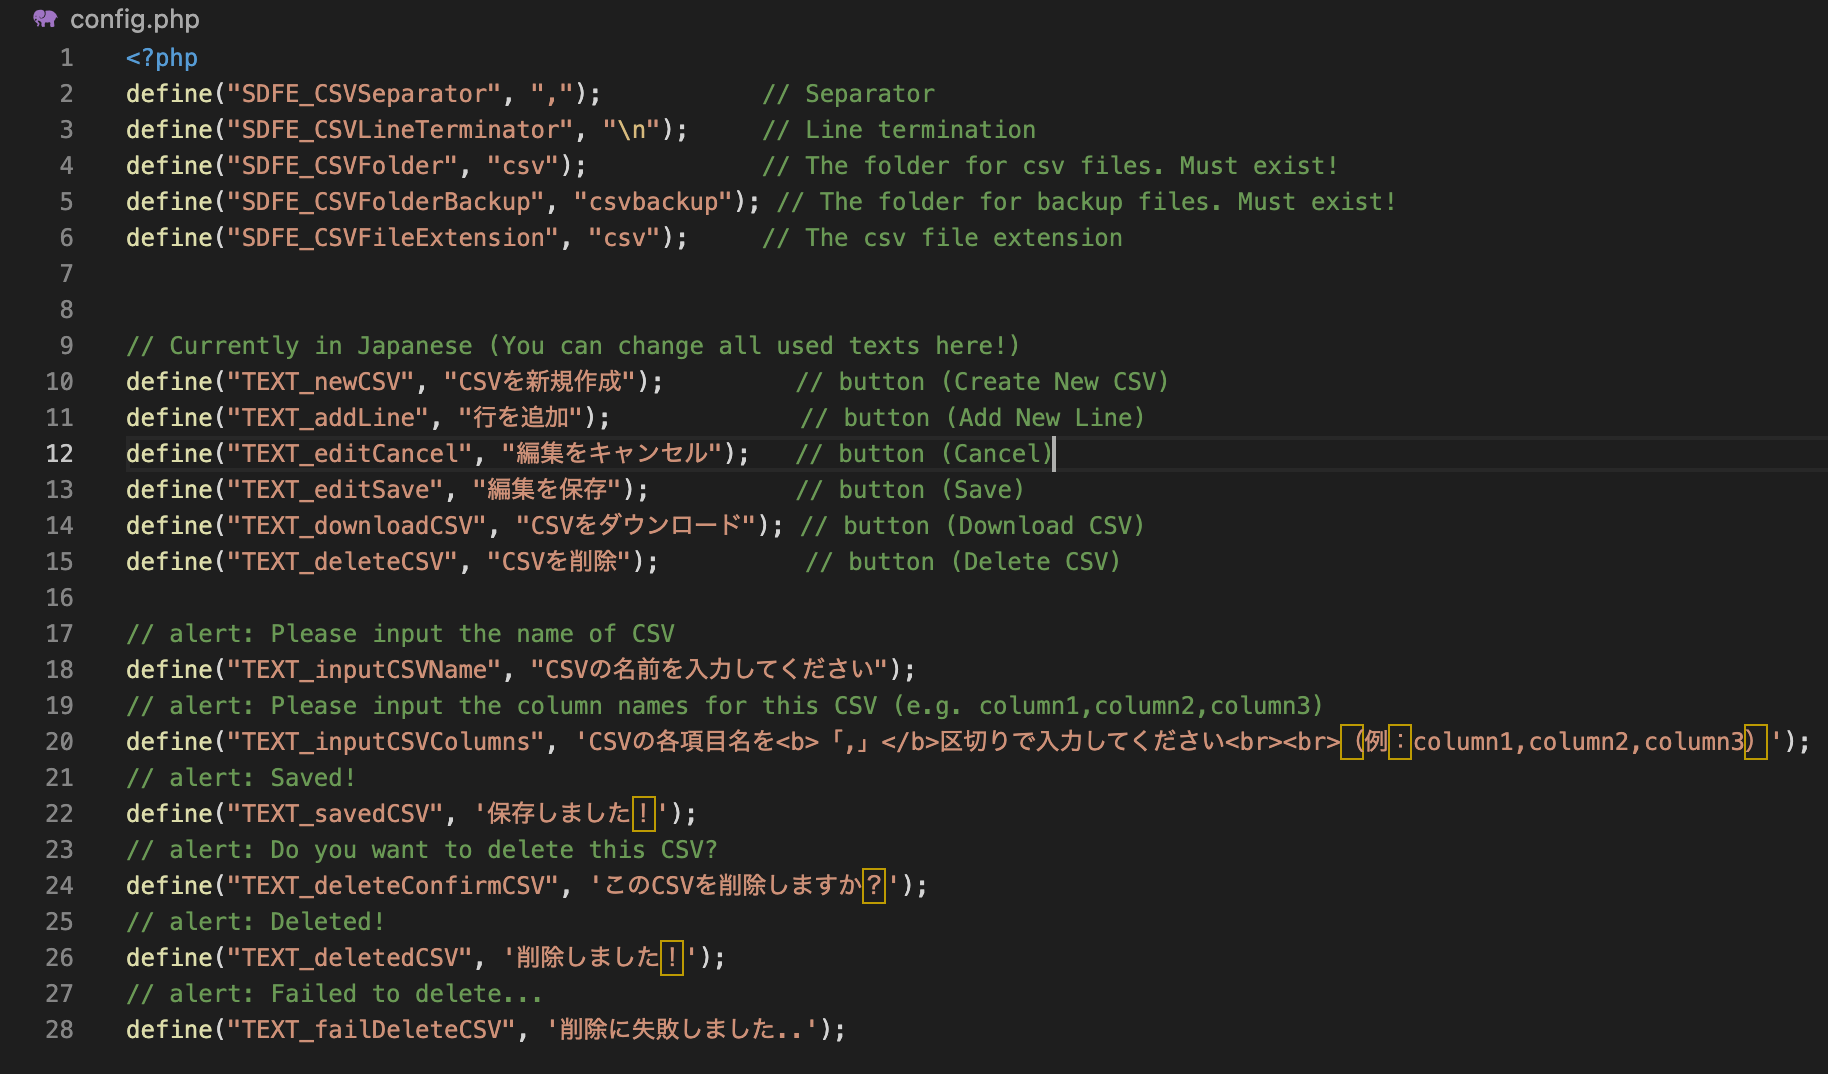Click the 'Currently in Japanese' comment line
Image resolution: width=1828 pixels, height=1074 pixels.
tap(573, 346)
